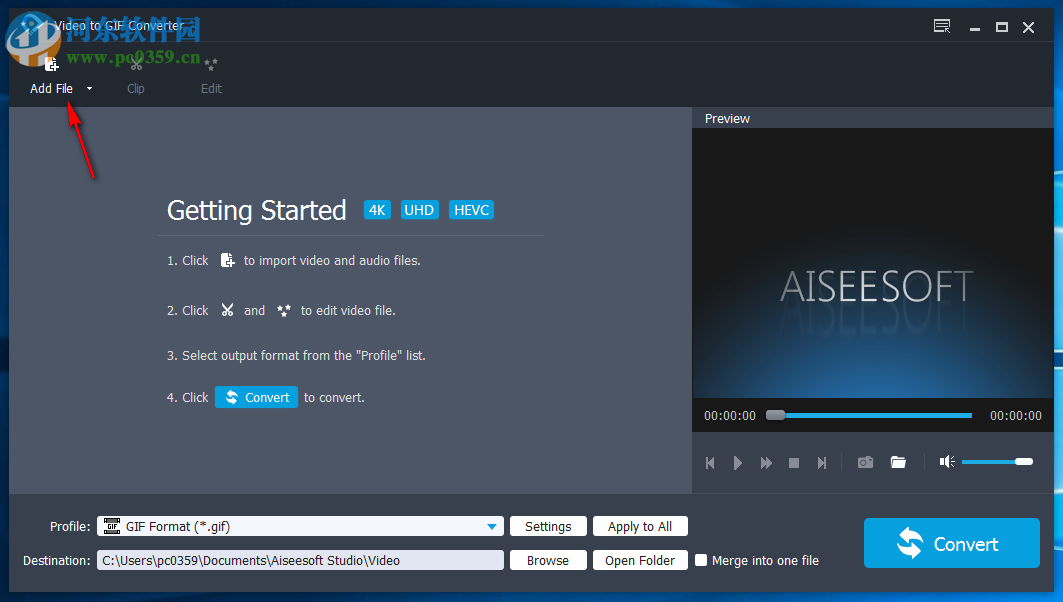Click Apply to All
The height and width of the screenshot is (602, 1063).
click(x=640, y=526)
